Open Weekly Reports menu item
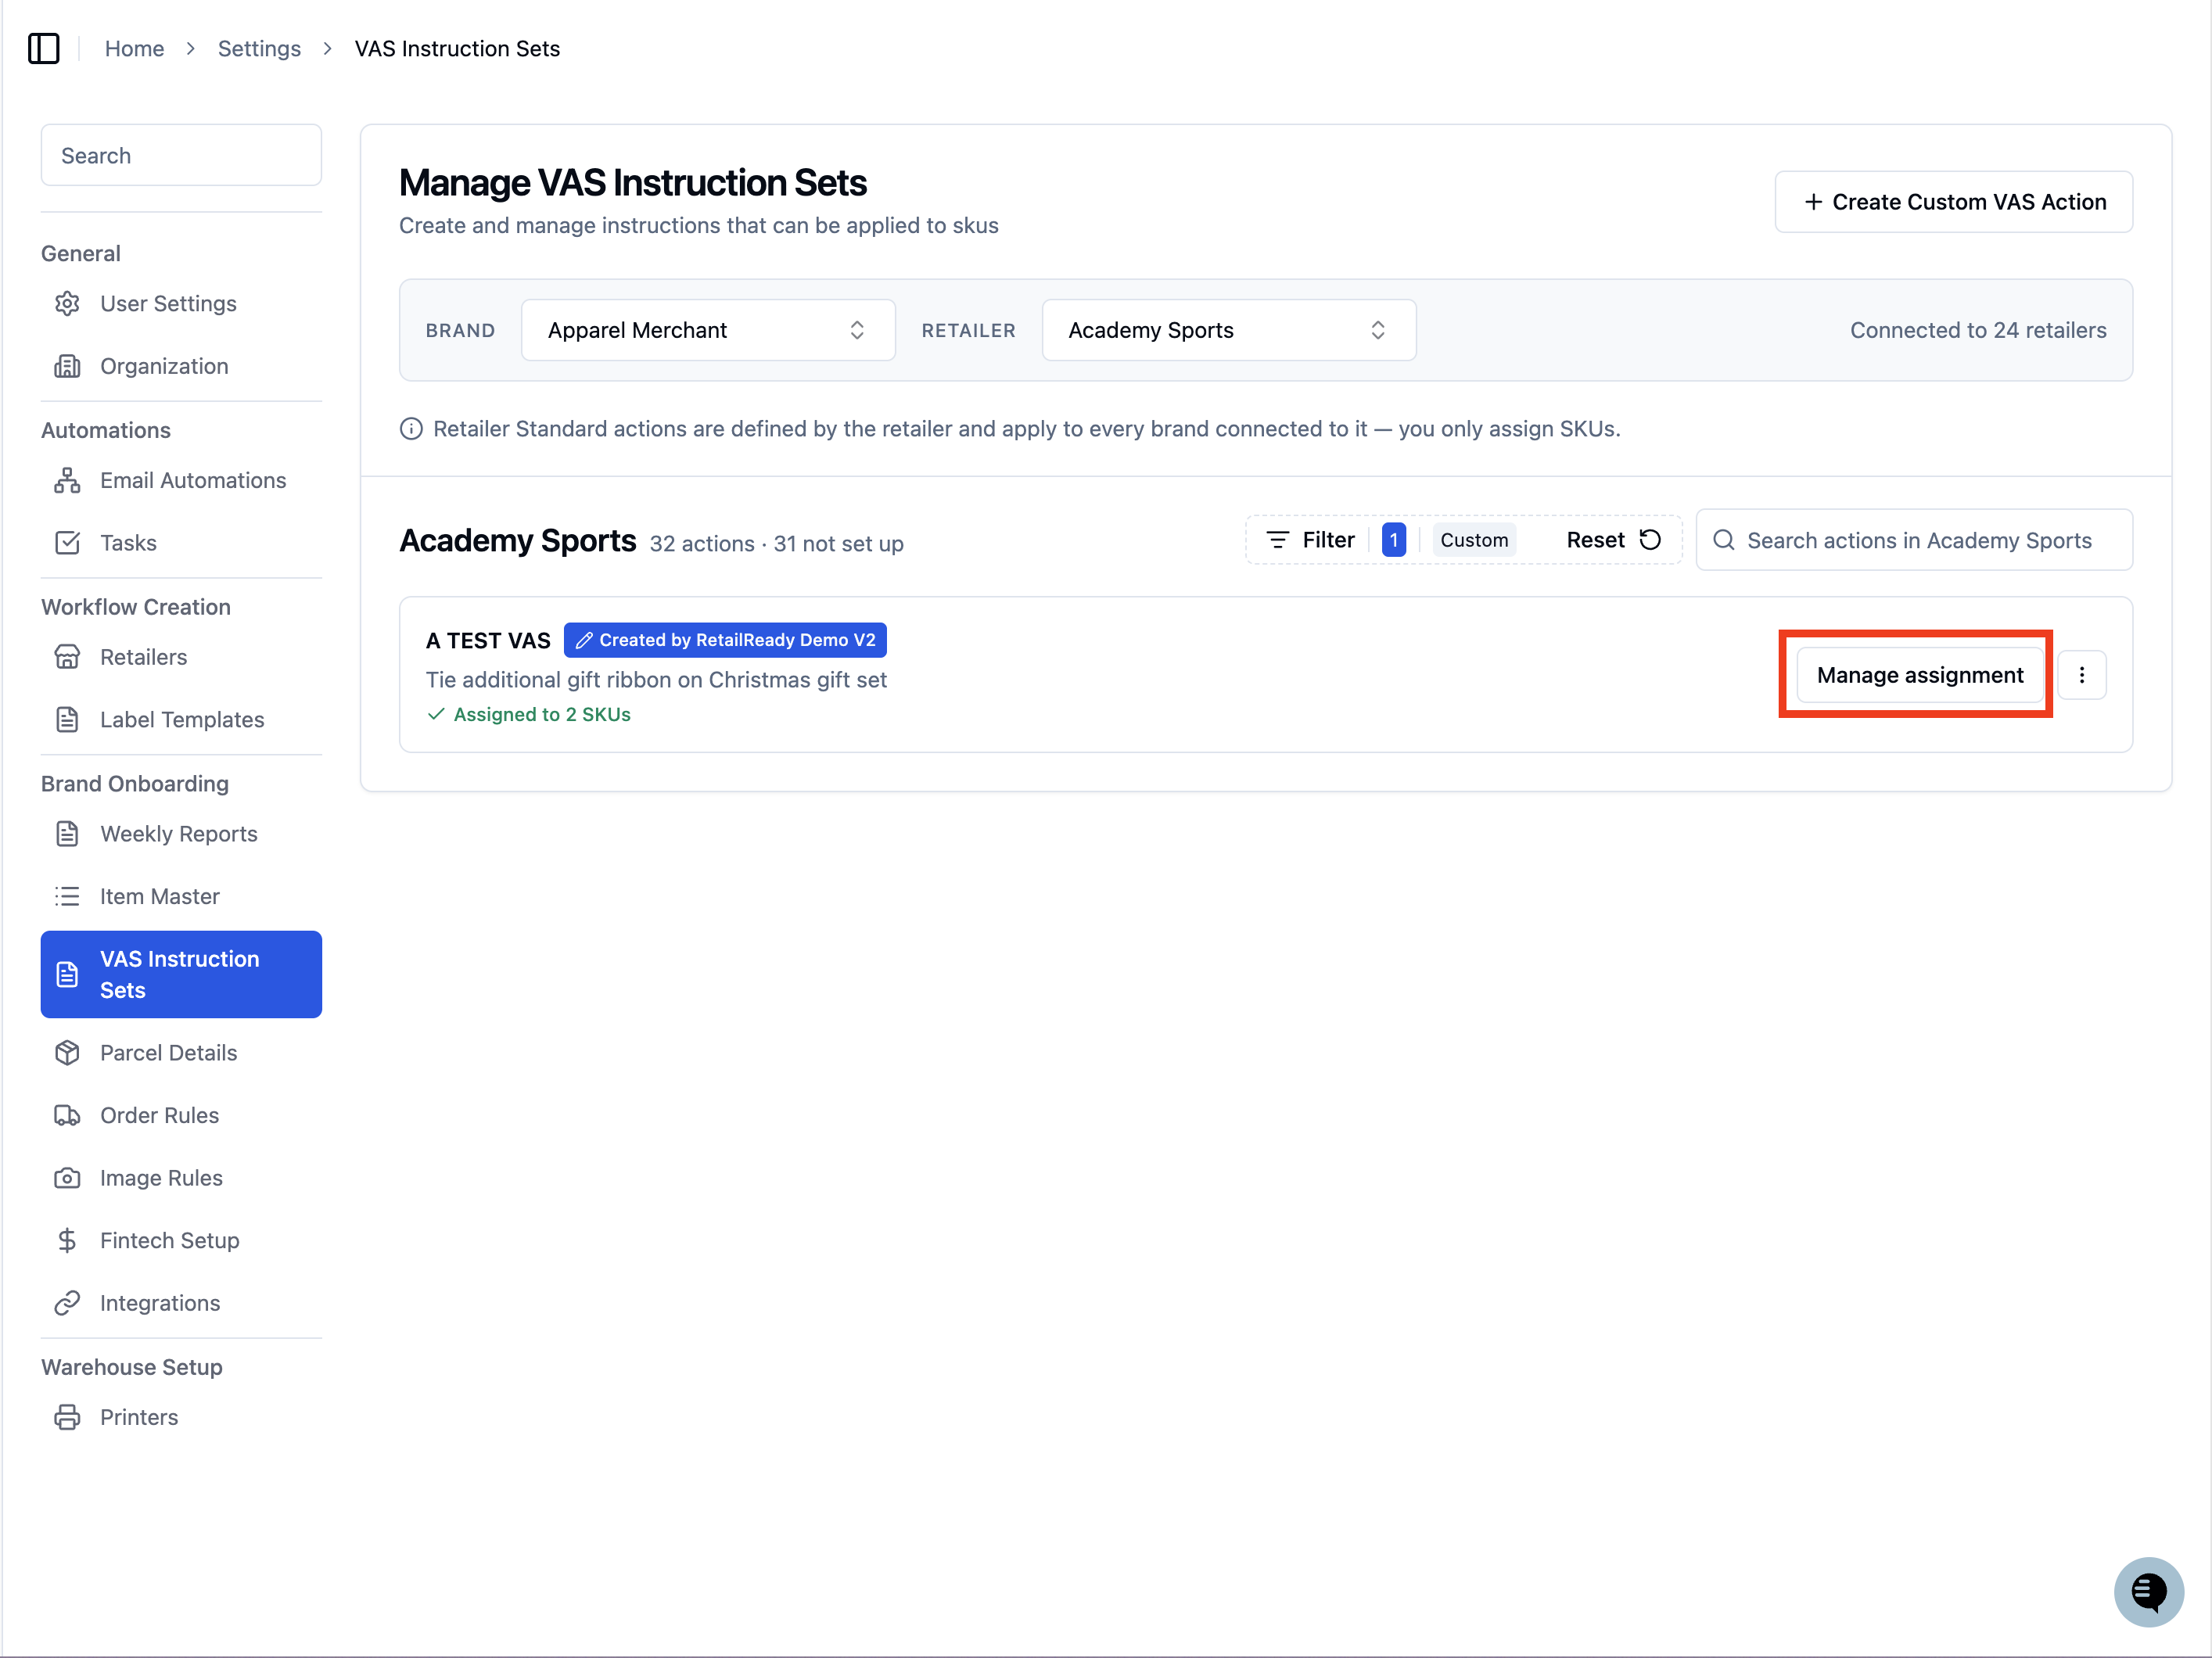The image size is (2212, 1658). click(x=181, y=834)
